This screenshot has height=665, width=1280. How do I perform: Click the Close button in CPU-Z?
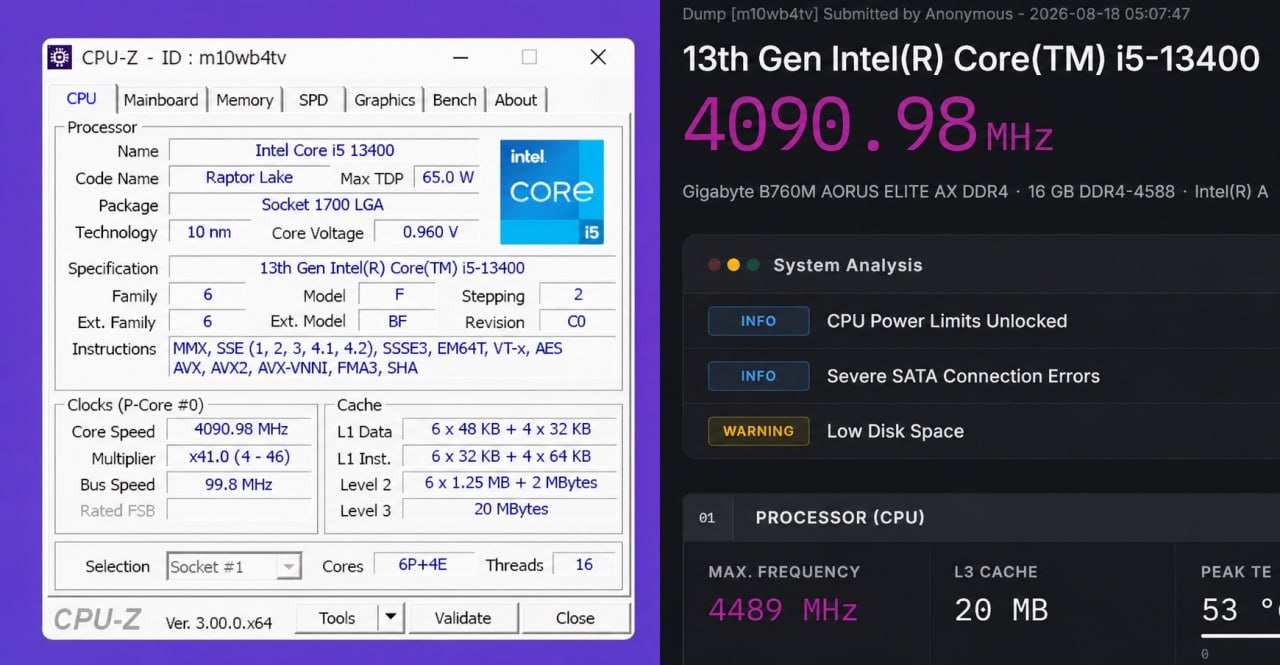pyautogui.click(x=575, y=618)
